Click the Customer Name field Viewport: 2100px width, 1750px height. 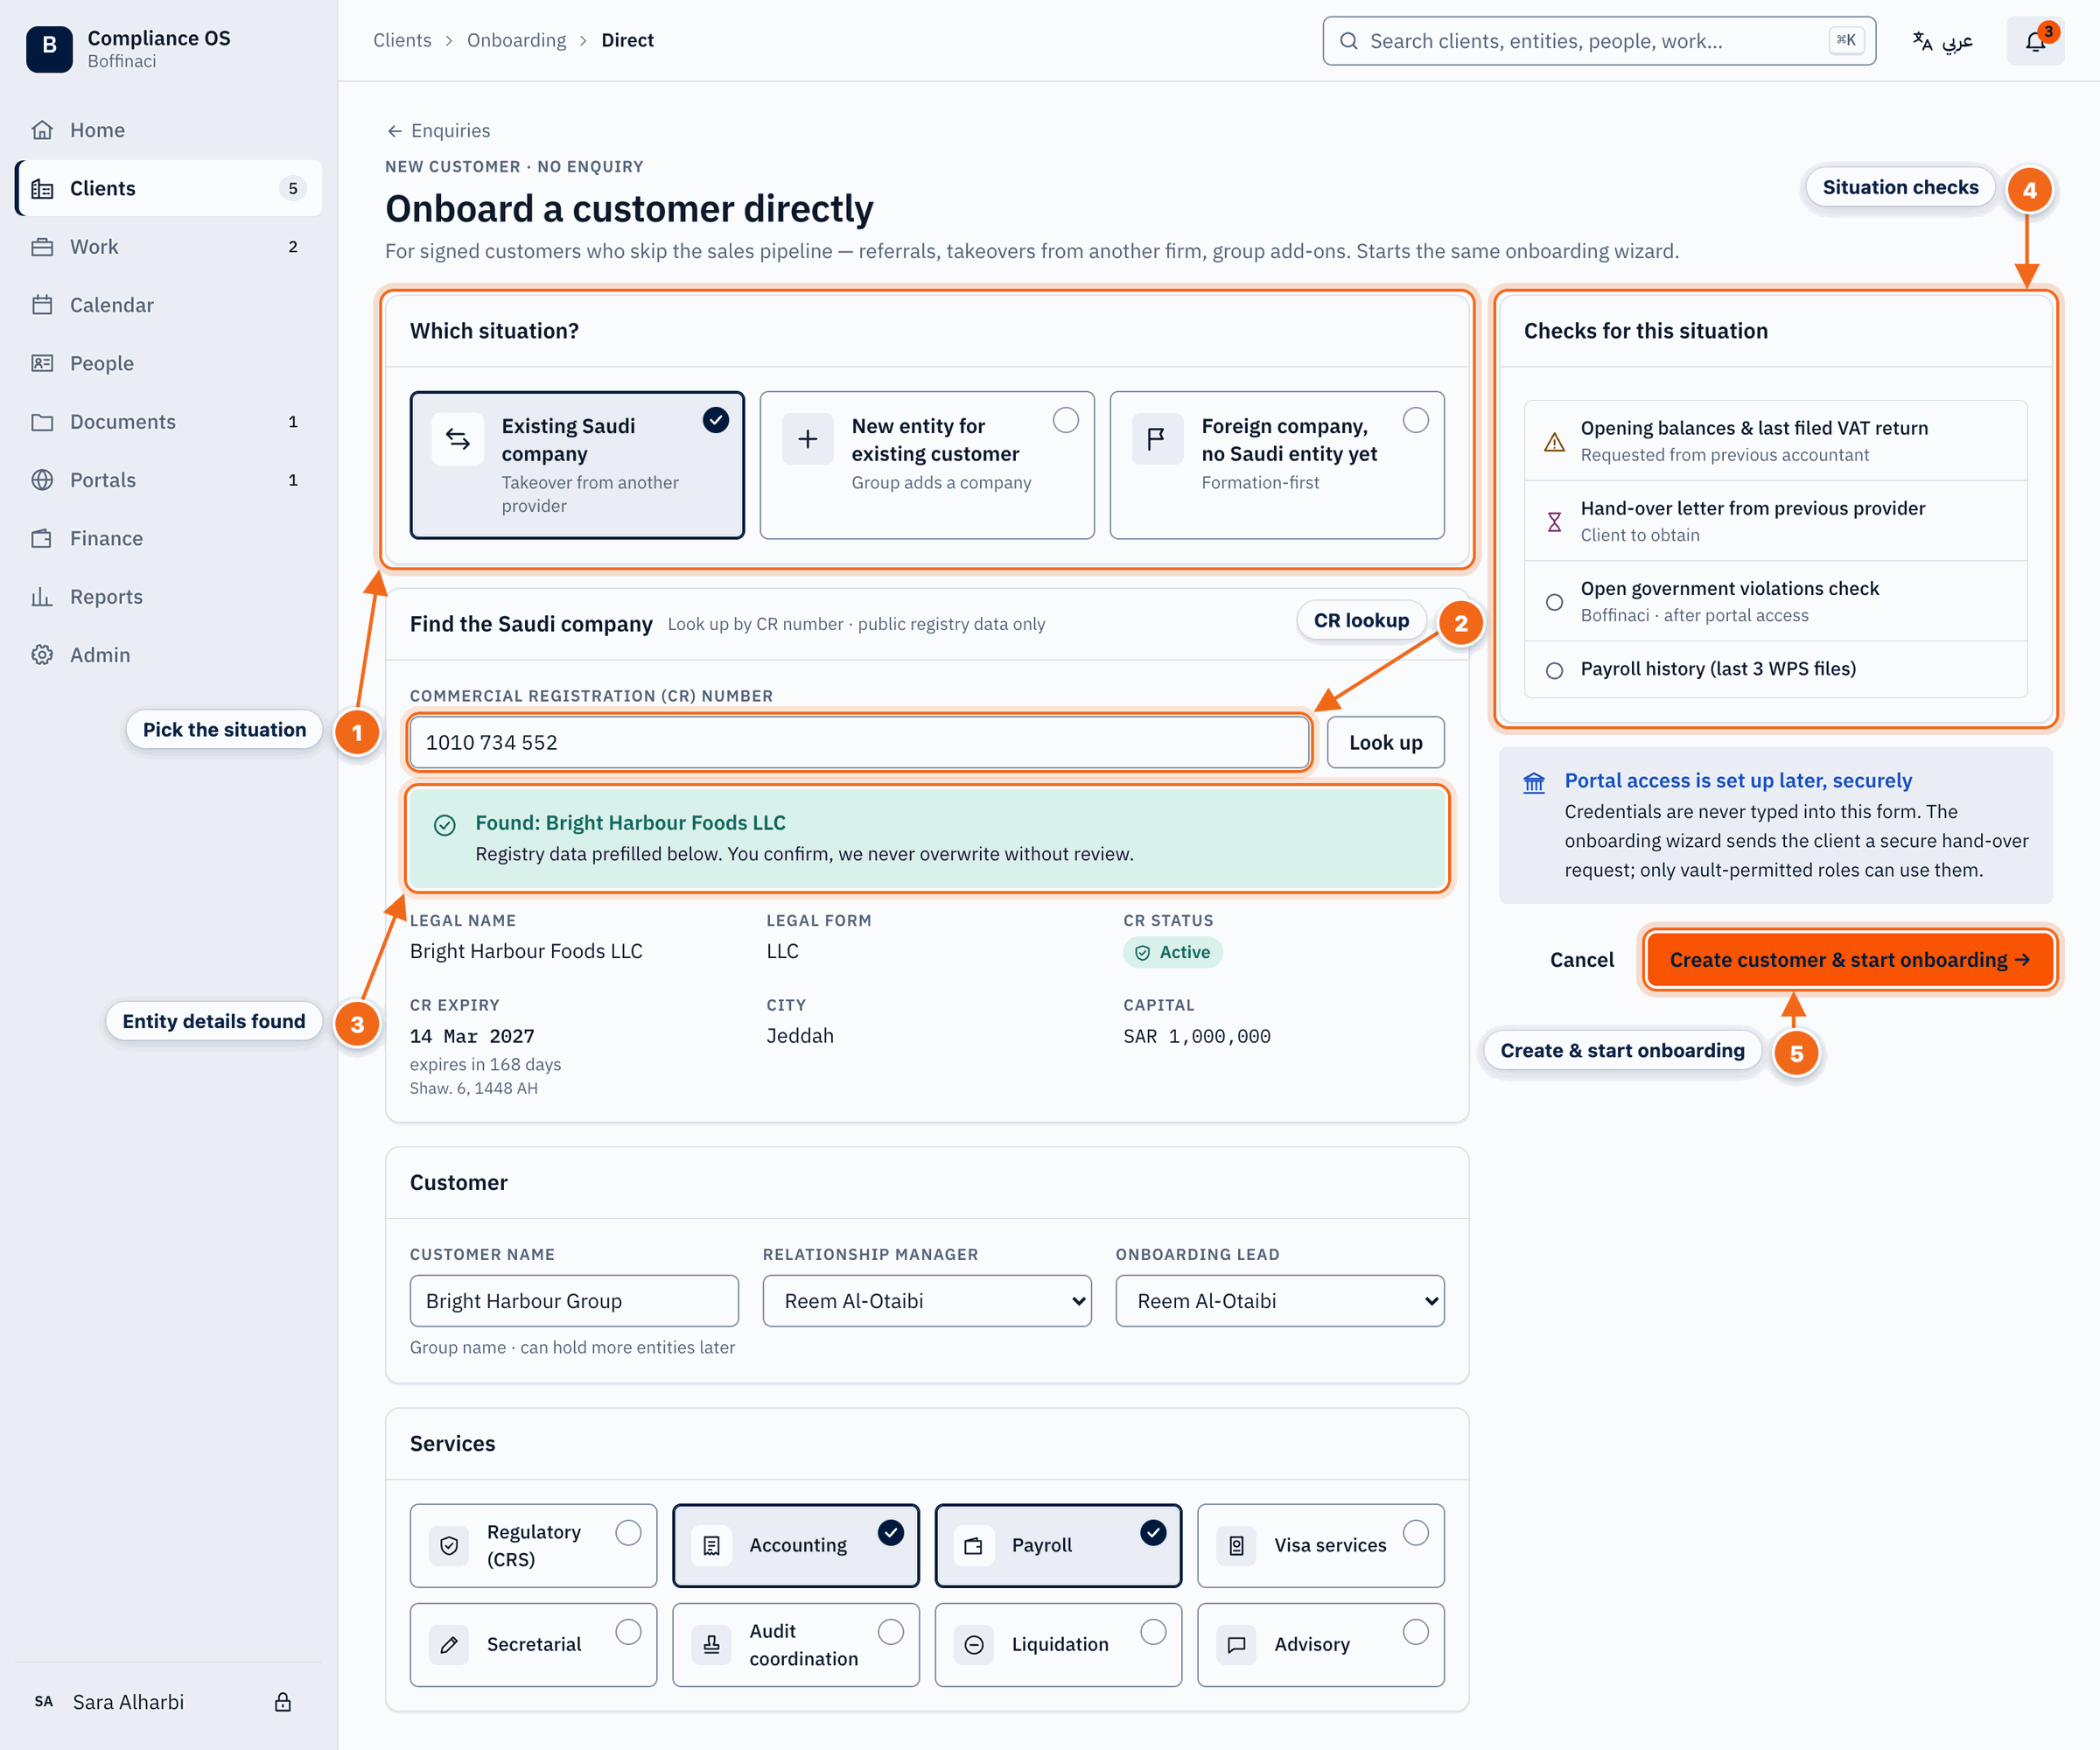(x=574, y=1300)
